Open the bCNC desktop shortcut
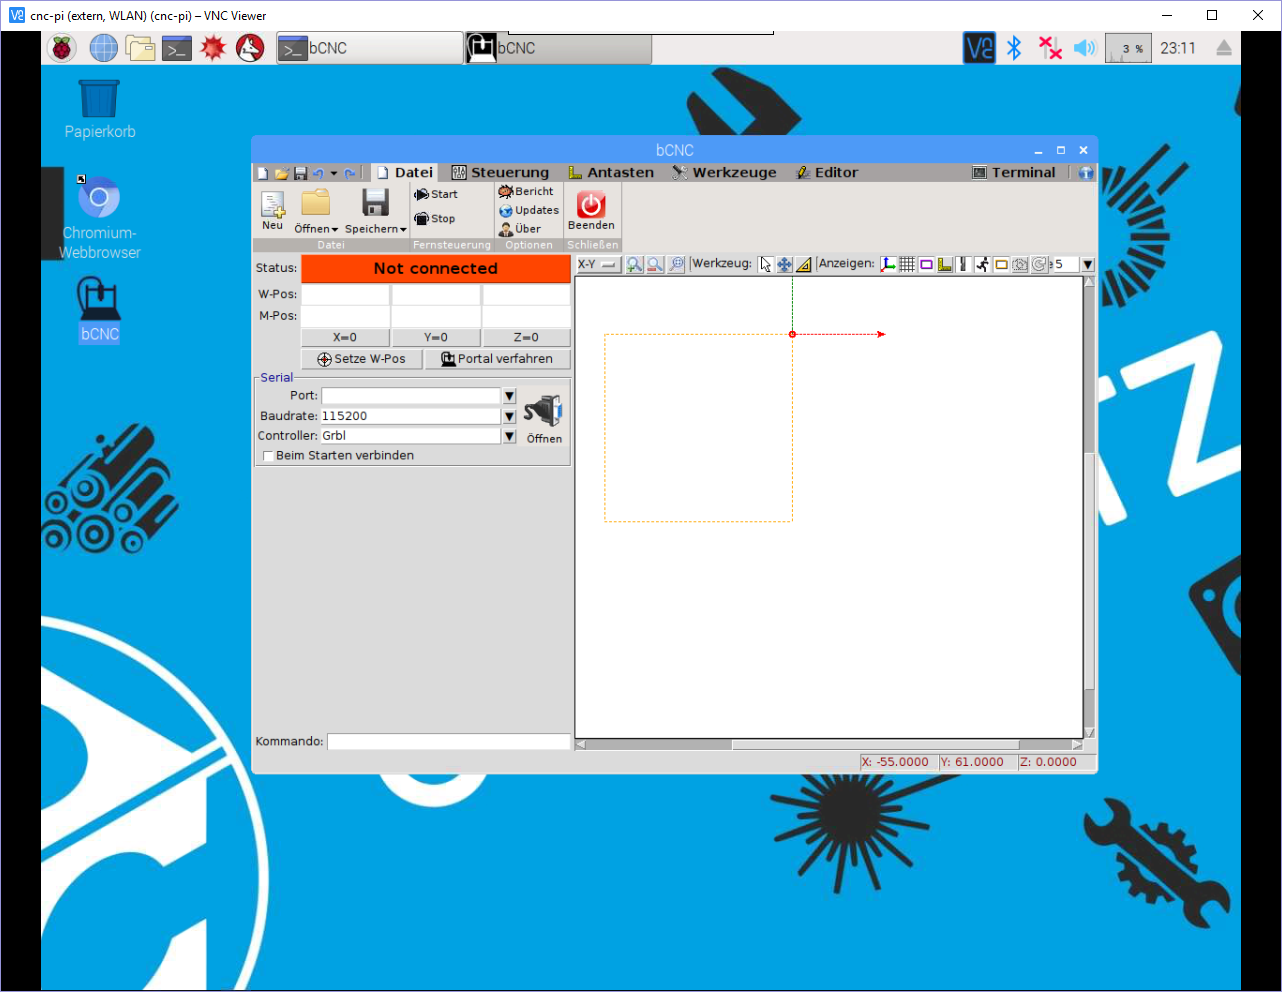Screen dimensions: 1282x992 tap(99, 310)
